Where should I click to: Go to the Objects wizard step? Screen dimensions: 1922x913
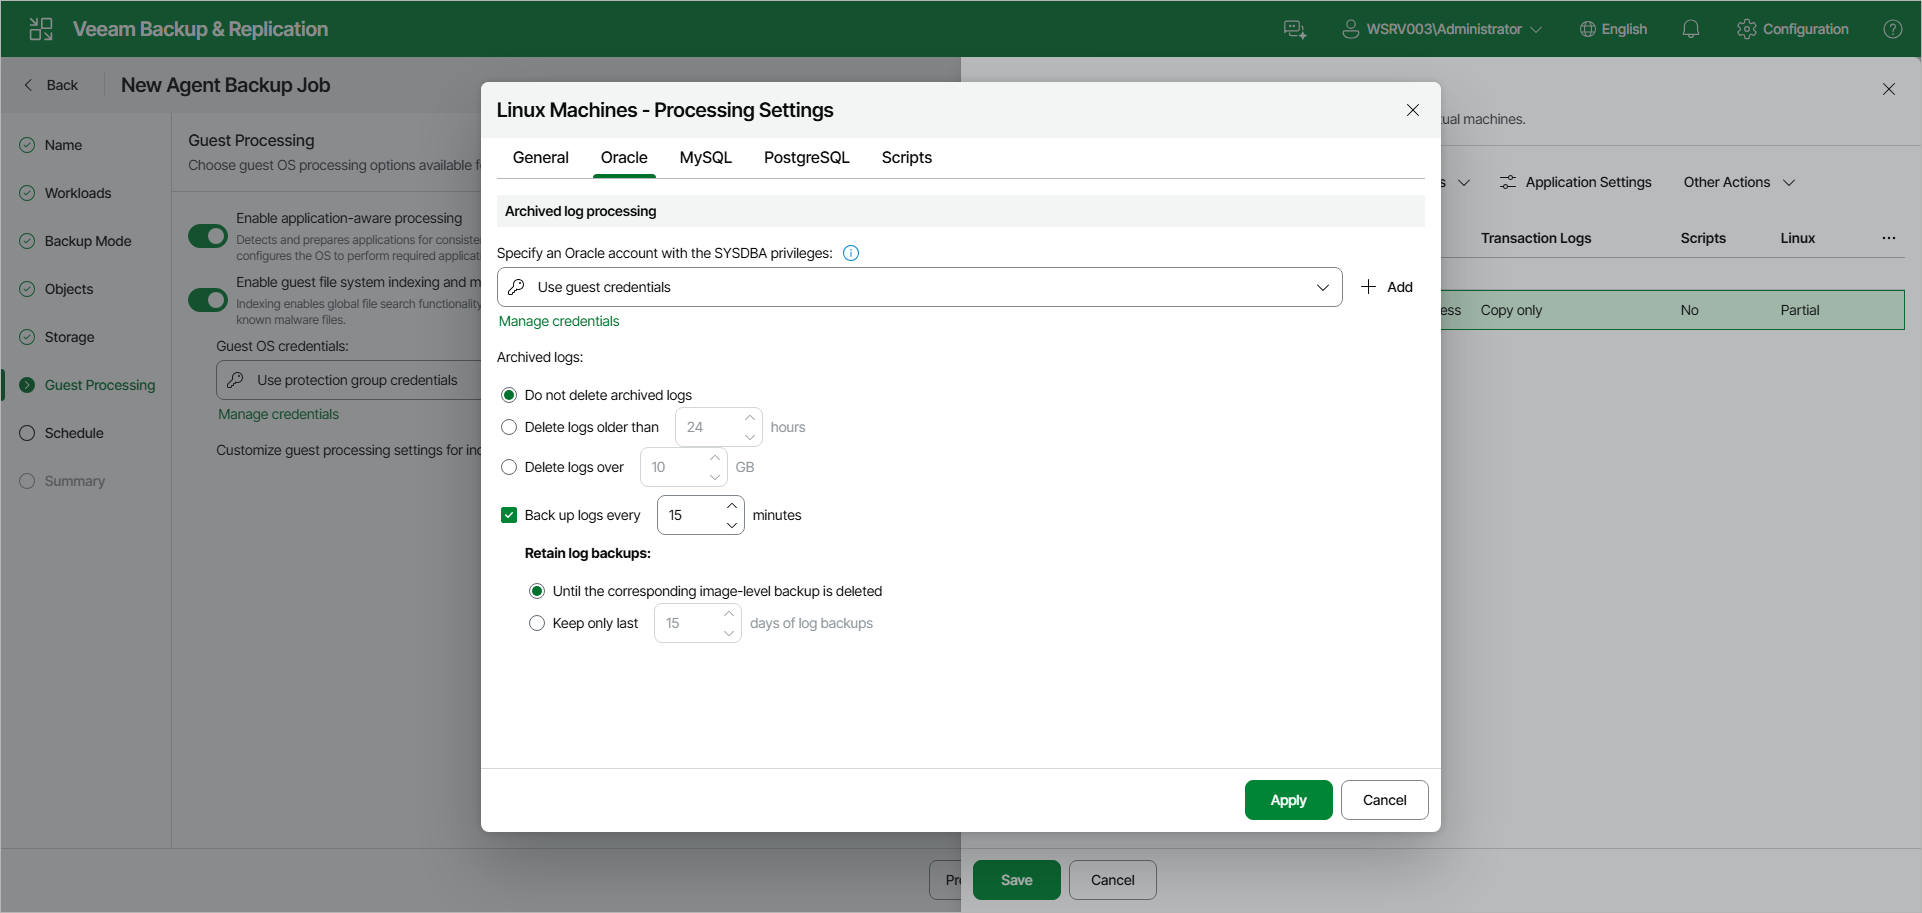pyautogui.click(x=56, y=289)
